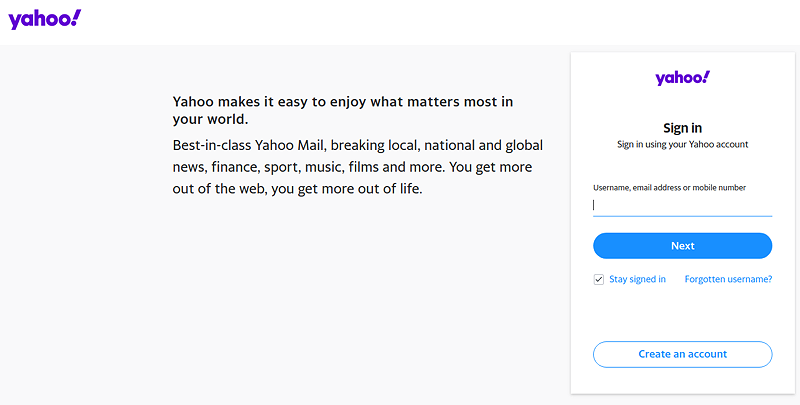The height and width of the screenshot is (405, 800).
Task: Click the Sign in heading
Action: tap(682, 128)
